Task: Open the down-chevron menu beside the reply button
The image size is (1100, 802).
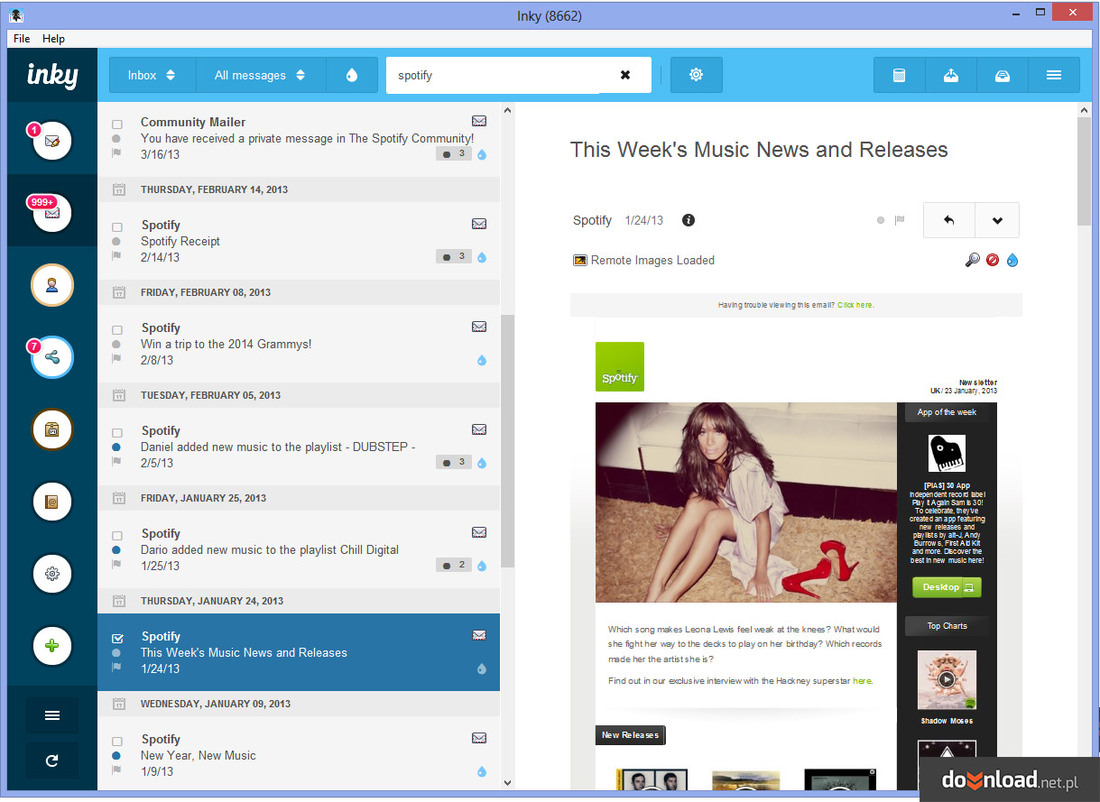Action: [997, 220]
